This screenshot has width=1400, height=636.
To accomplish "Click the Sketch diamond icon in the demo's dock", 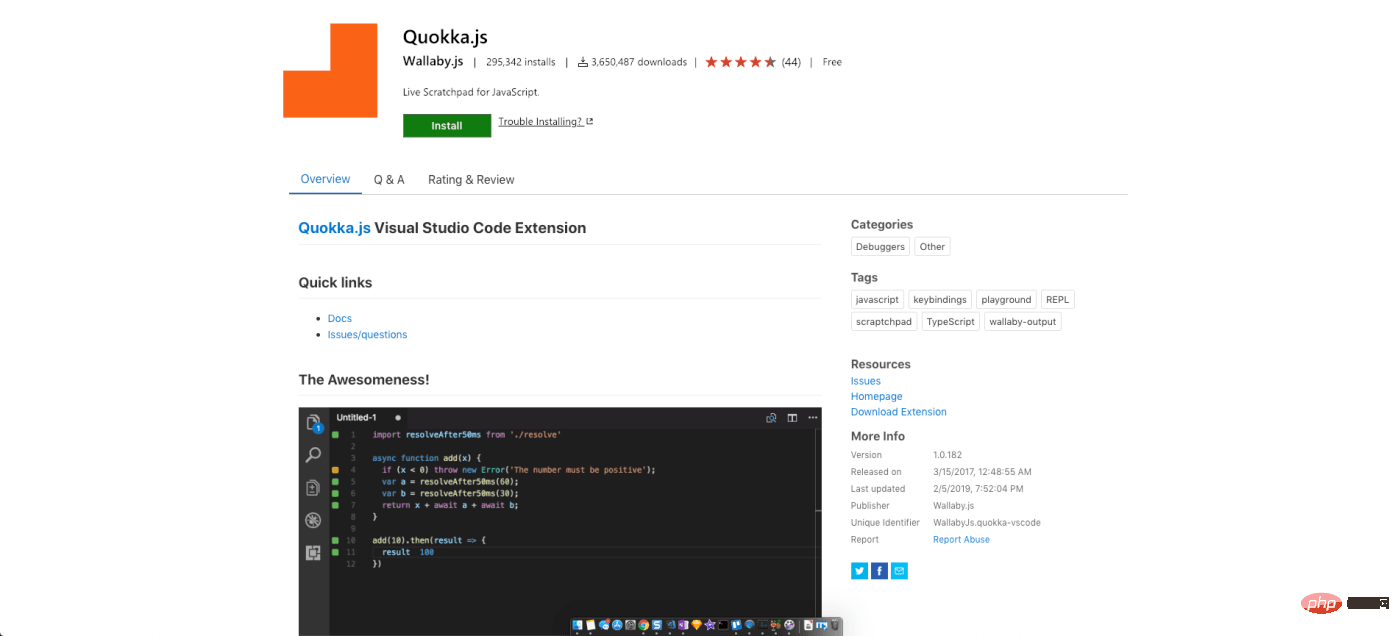I will (x=697, y=626).
